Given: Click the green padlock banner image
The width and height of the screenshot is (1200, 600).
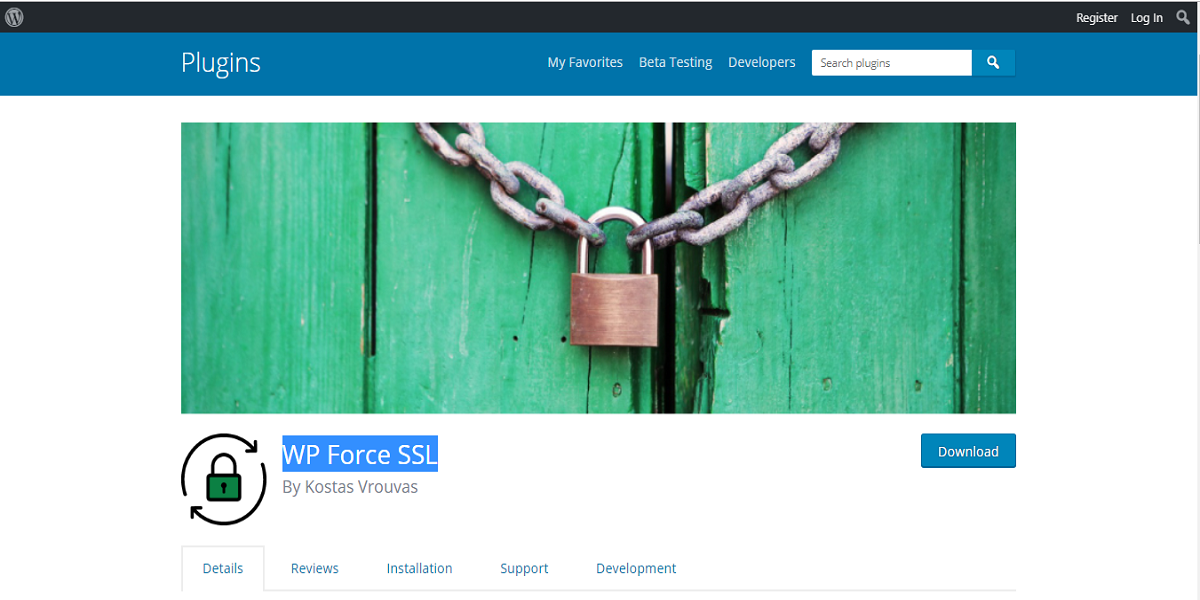Looking at the screenshot, I should pos(598,268).
